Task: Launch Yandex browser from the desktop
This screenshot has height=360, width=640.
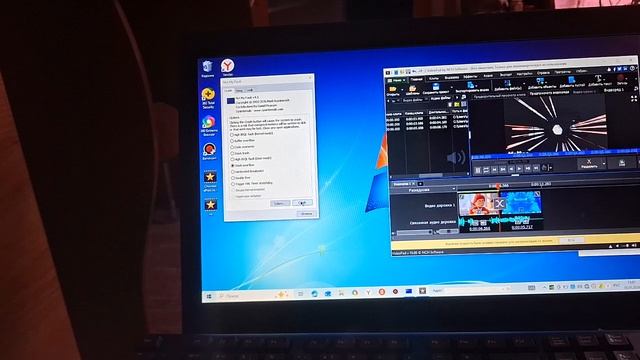Action: (227, 67)
